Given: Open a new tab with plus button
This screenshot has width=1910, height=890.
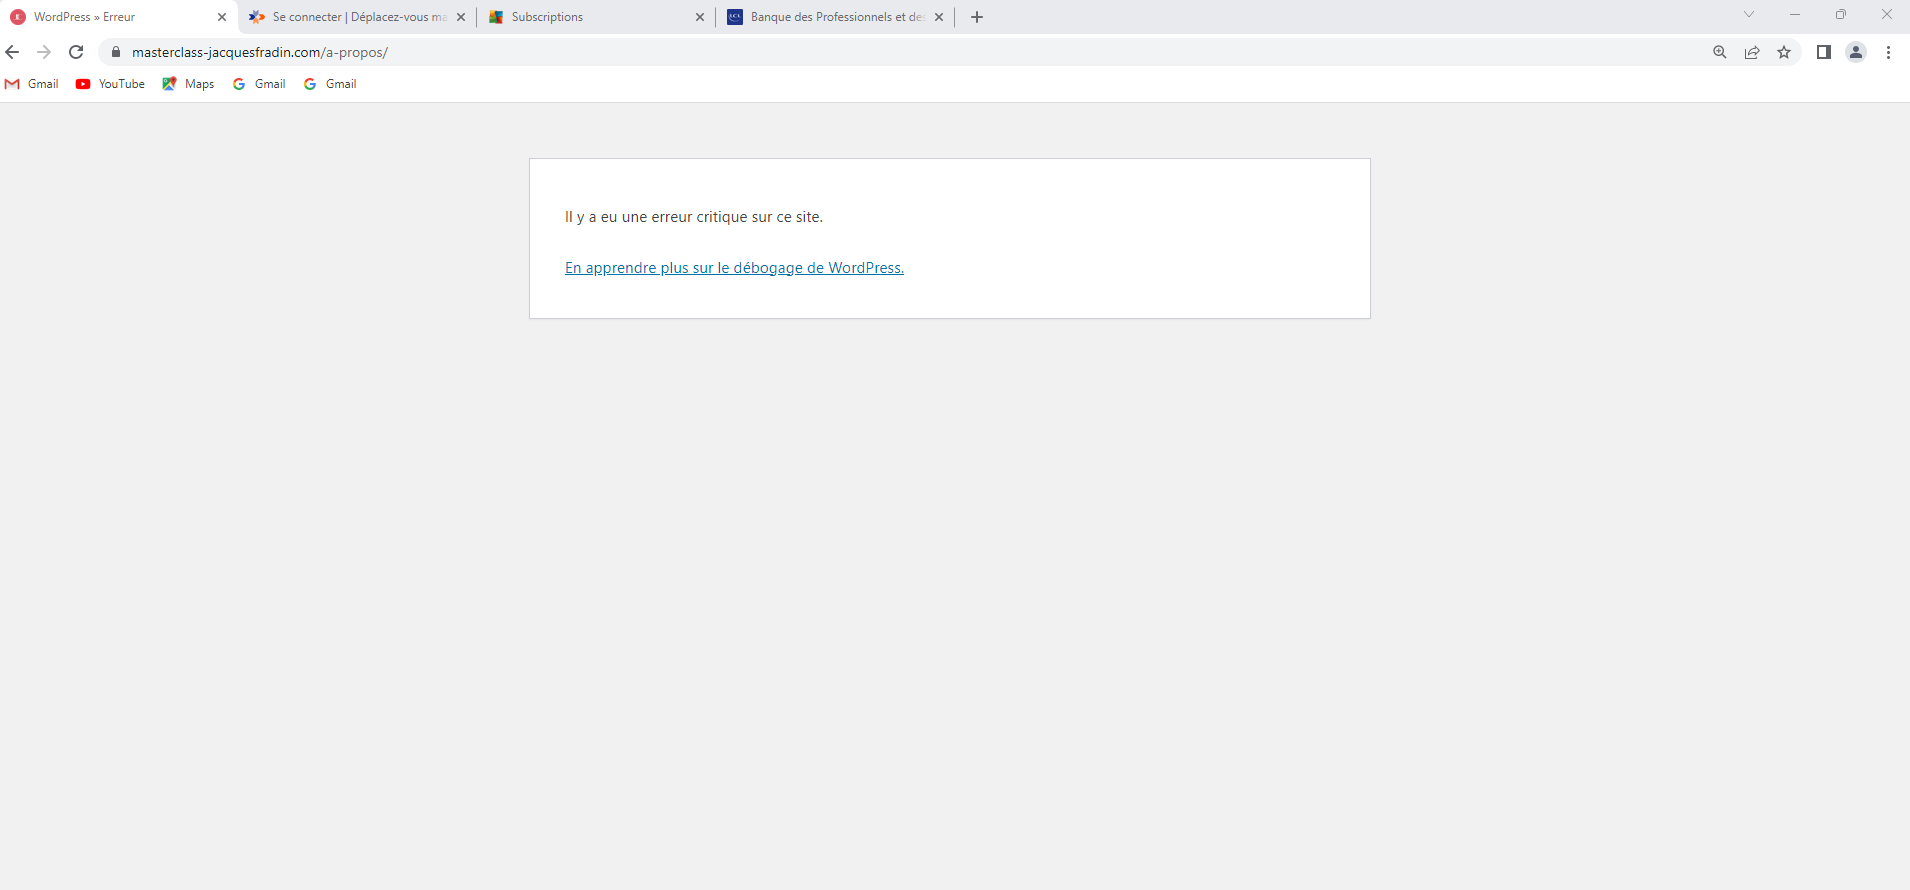Looking at the screenshot, I should (977, 17).
